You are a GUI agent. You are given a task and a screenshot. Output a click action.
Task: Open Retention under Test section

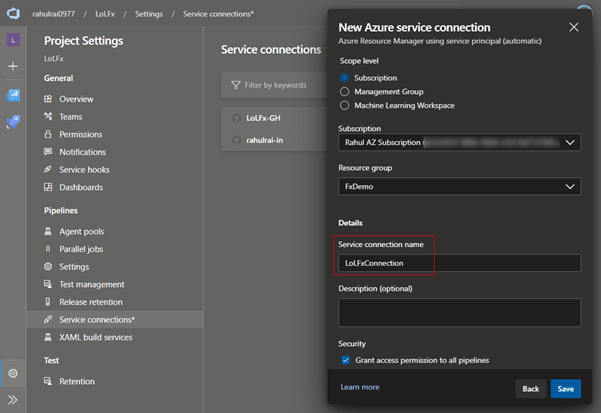pyautogui.click(x=77, y=382)
